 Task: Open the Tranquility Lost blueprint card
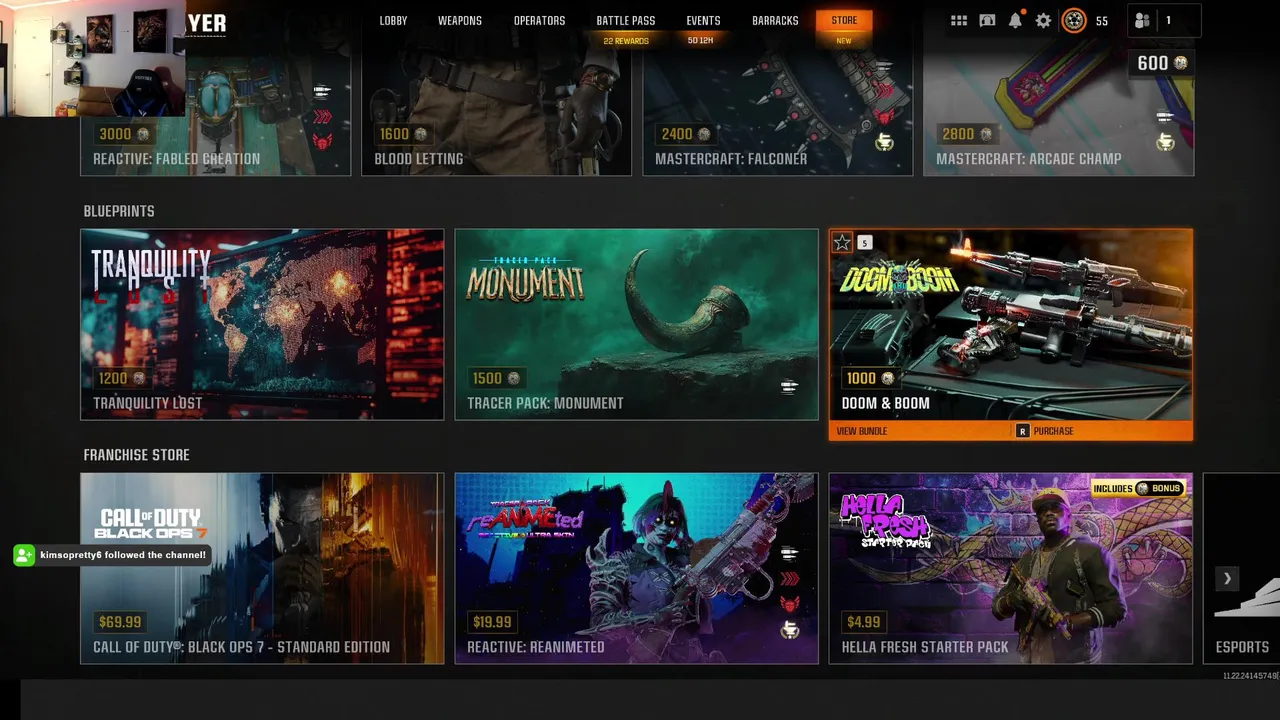[262, 325]
